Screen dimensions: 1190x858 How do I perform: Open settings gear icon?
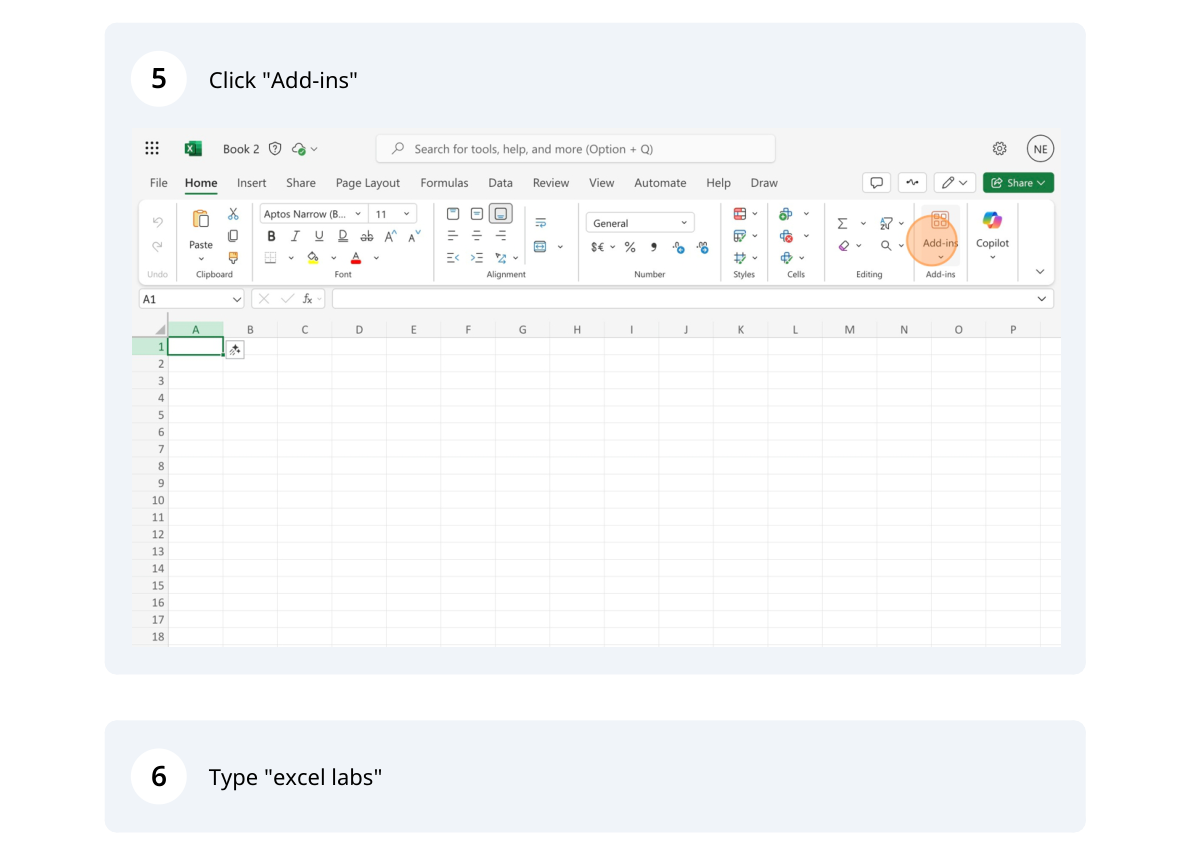[999, 149]
